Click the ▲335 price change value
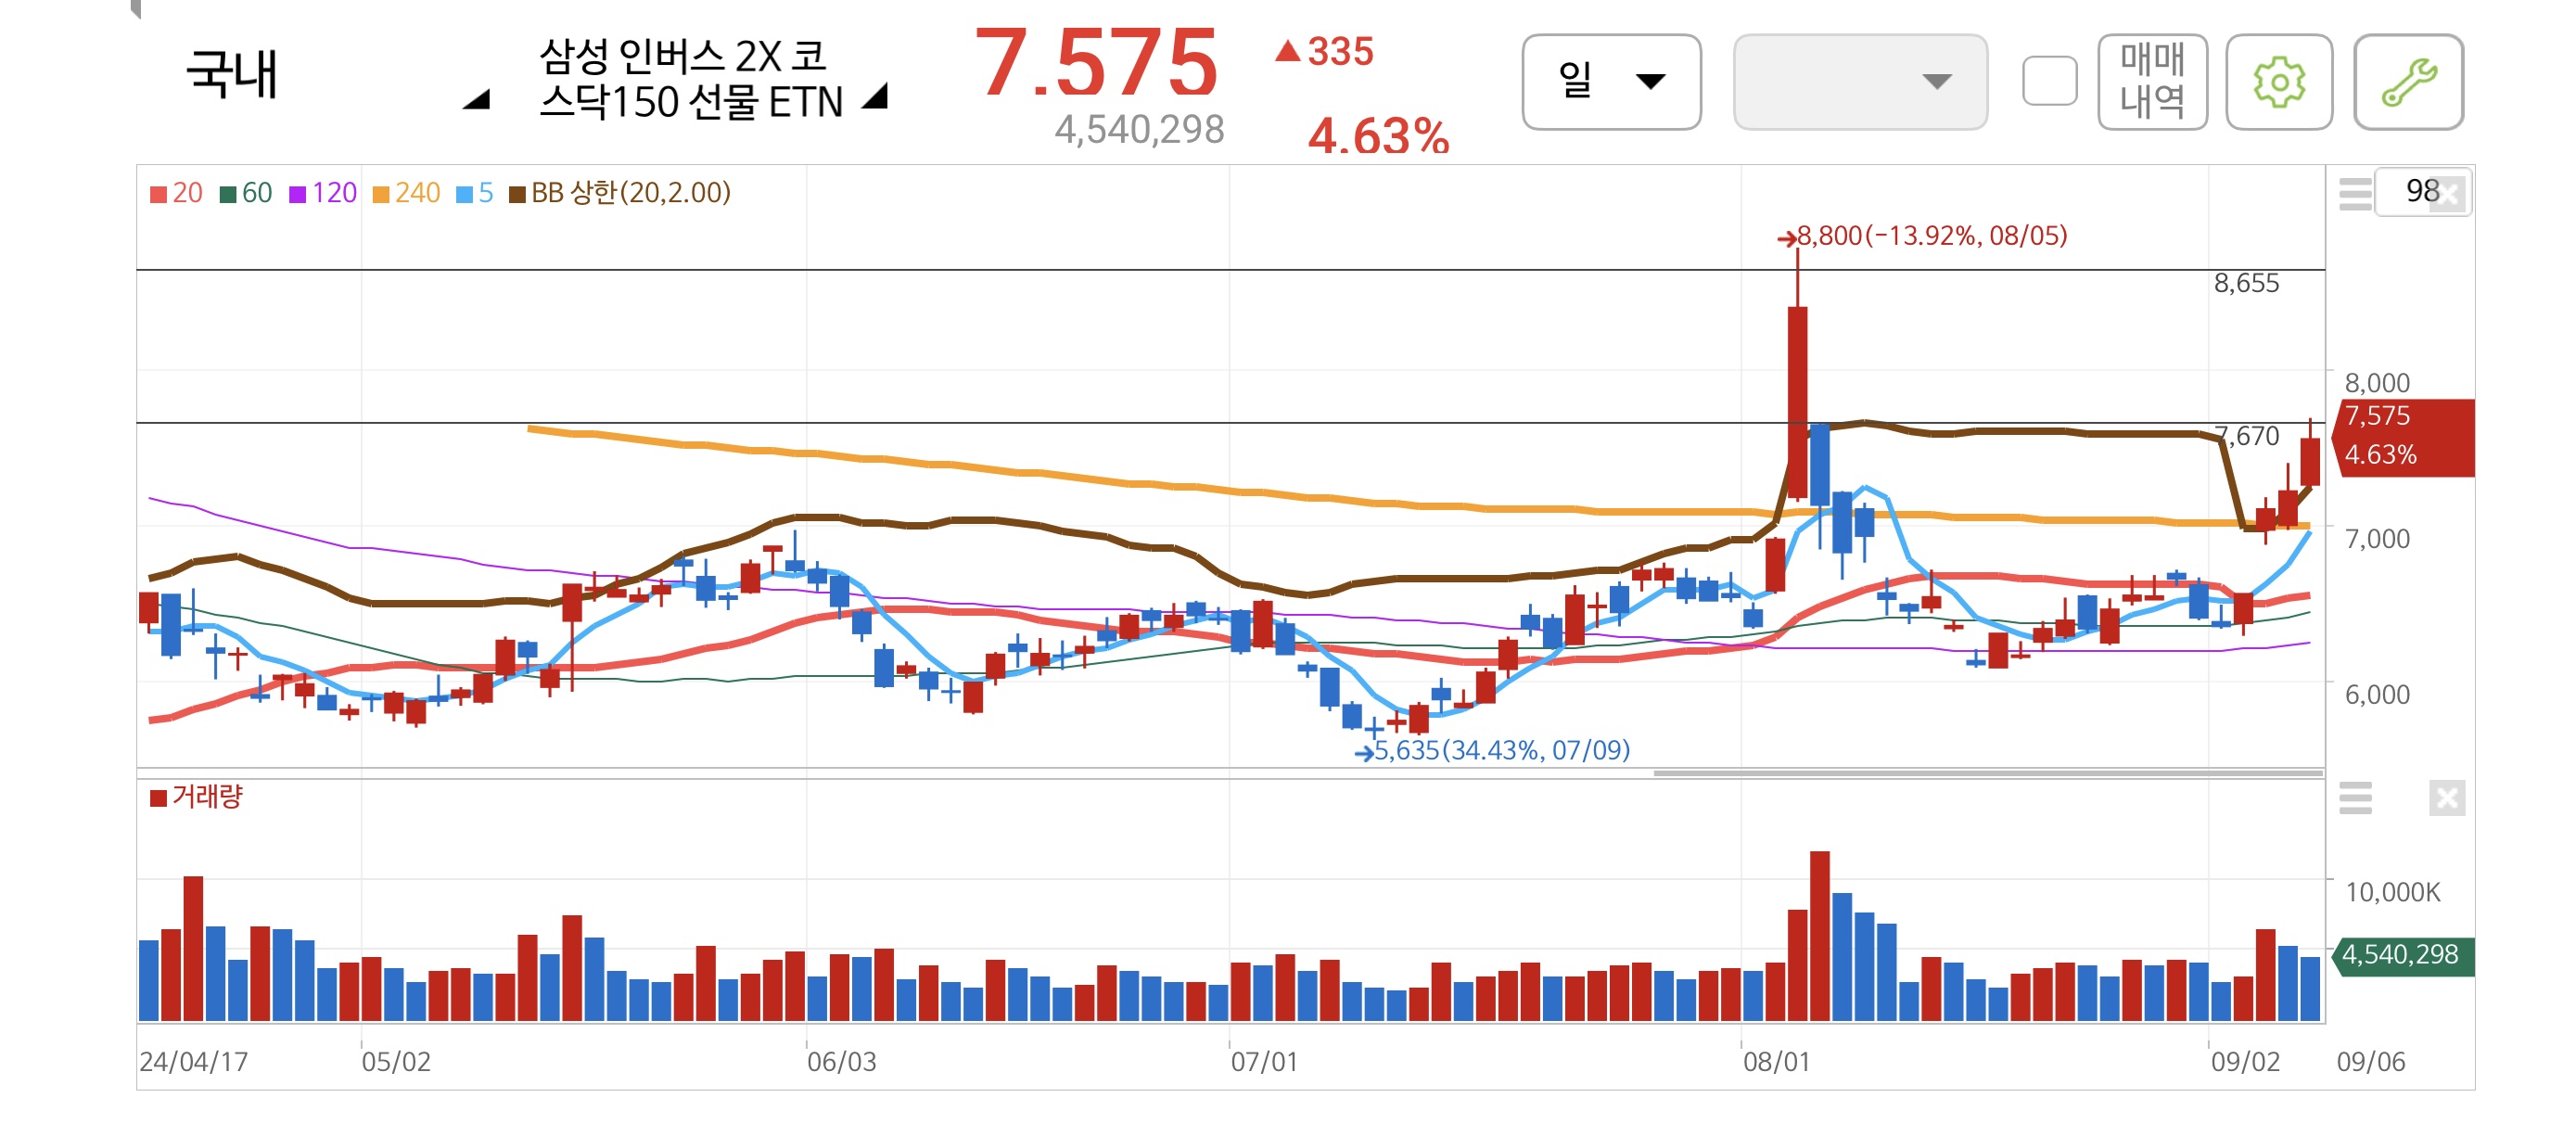 [x=1325, y=52]
